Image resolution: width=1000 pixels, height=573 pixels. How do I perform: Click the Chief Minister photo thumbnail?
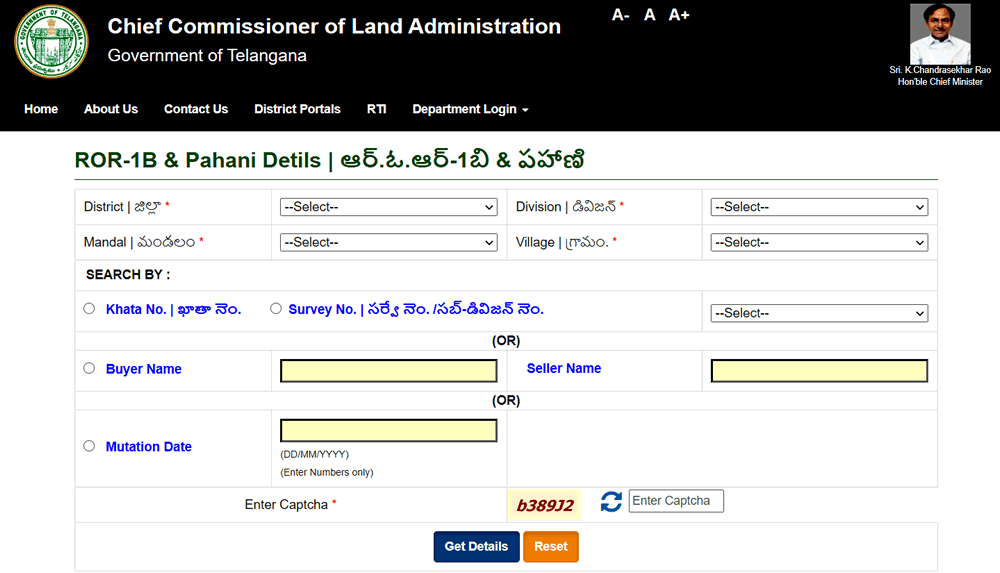[940, 34]
